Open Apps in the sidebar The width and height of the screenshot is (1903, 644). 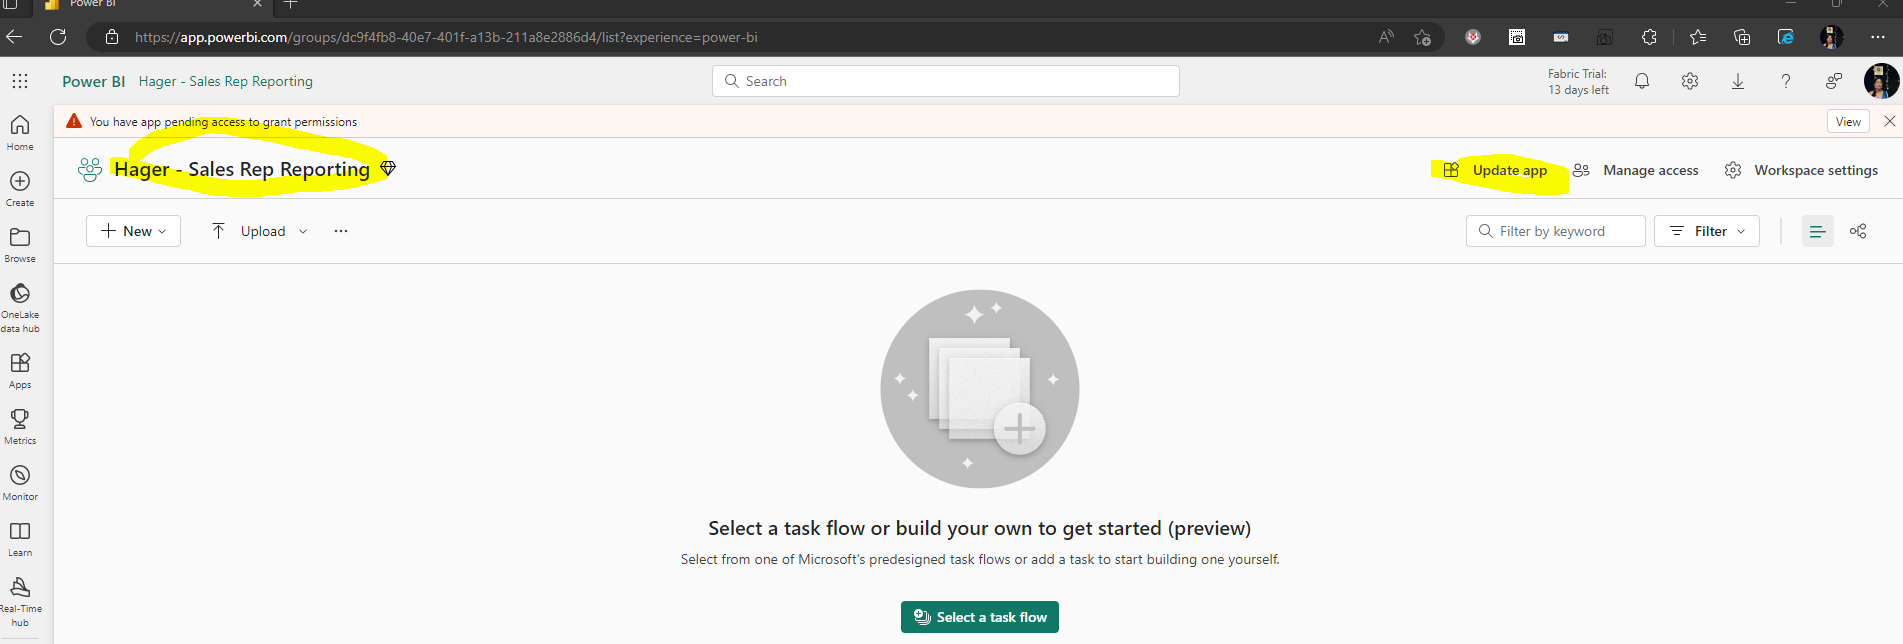[20, 370]
